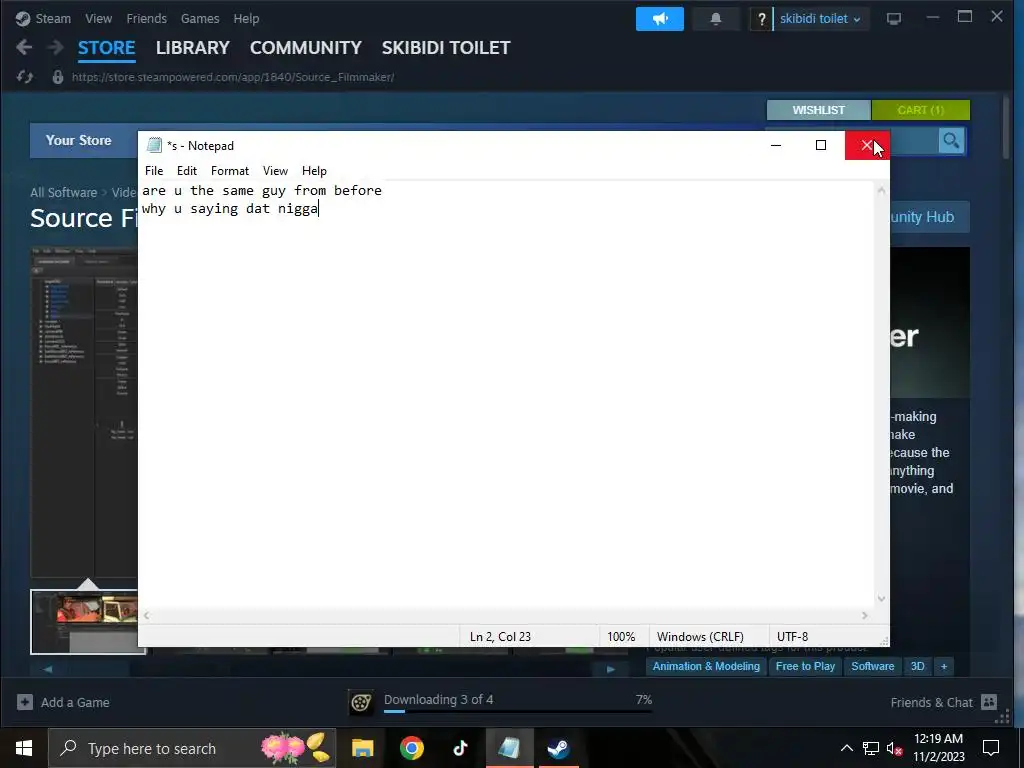1024x768 pixels.
Task: Select the Animation & Modeling tag
Action: (x=706, y=666)
